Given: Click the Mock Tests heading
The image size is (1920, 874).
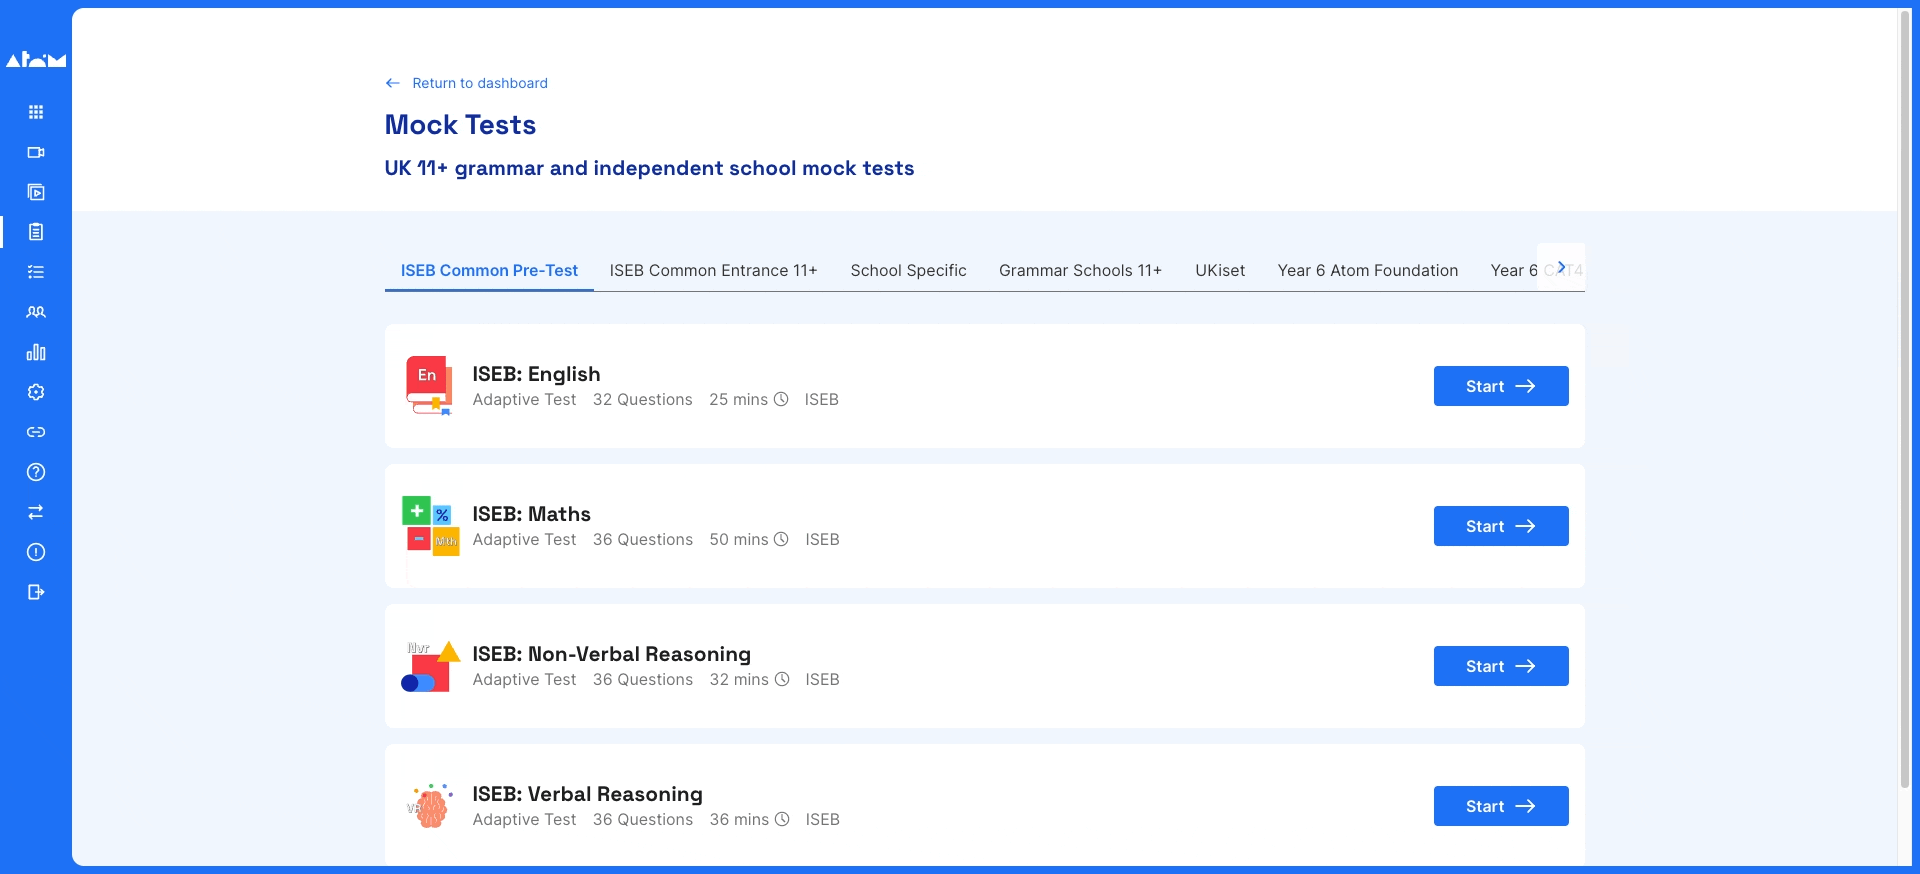Looking at the screenshot, I should click(x=460, y=125).
